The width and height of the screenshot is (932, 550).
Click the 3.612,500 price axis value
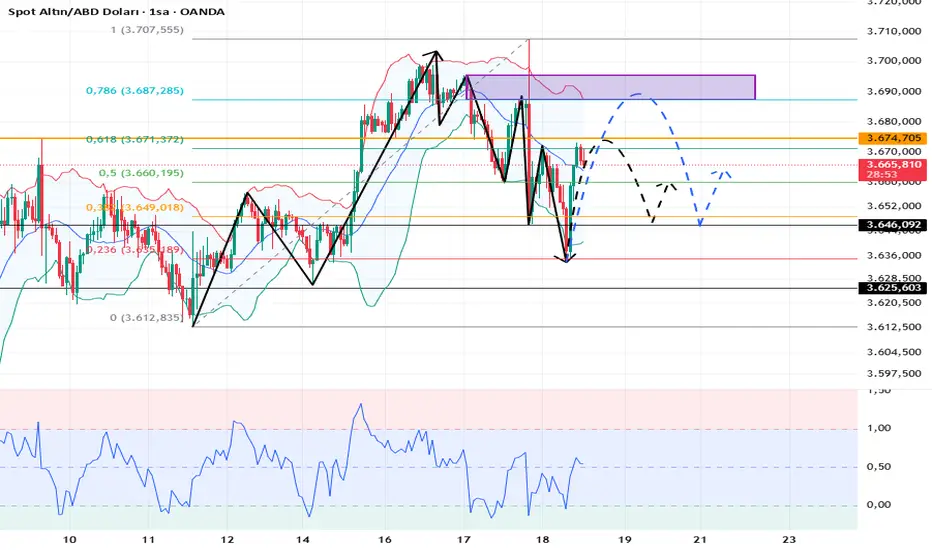click(894, 326)
